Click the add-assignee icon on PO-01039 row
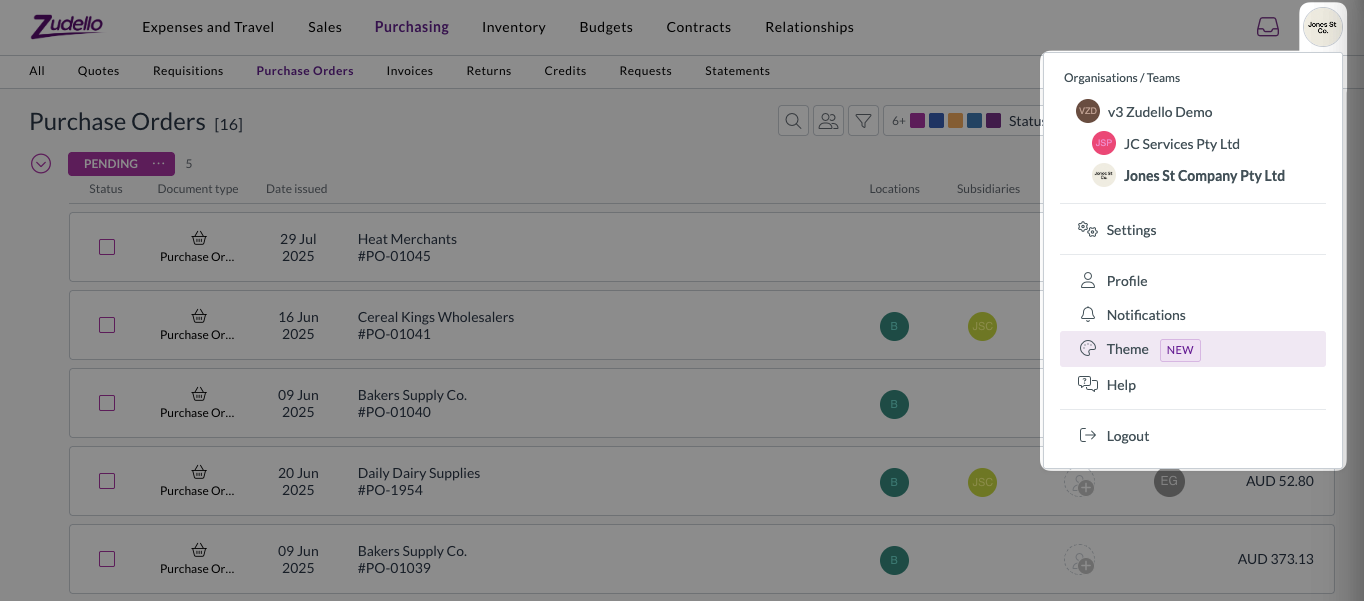 click(x=1079, y=559)
